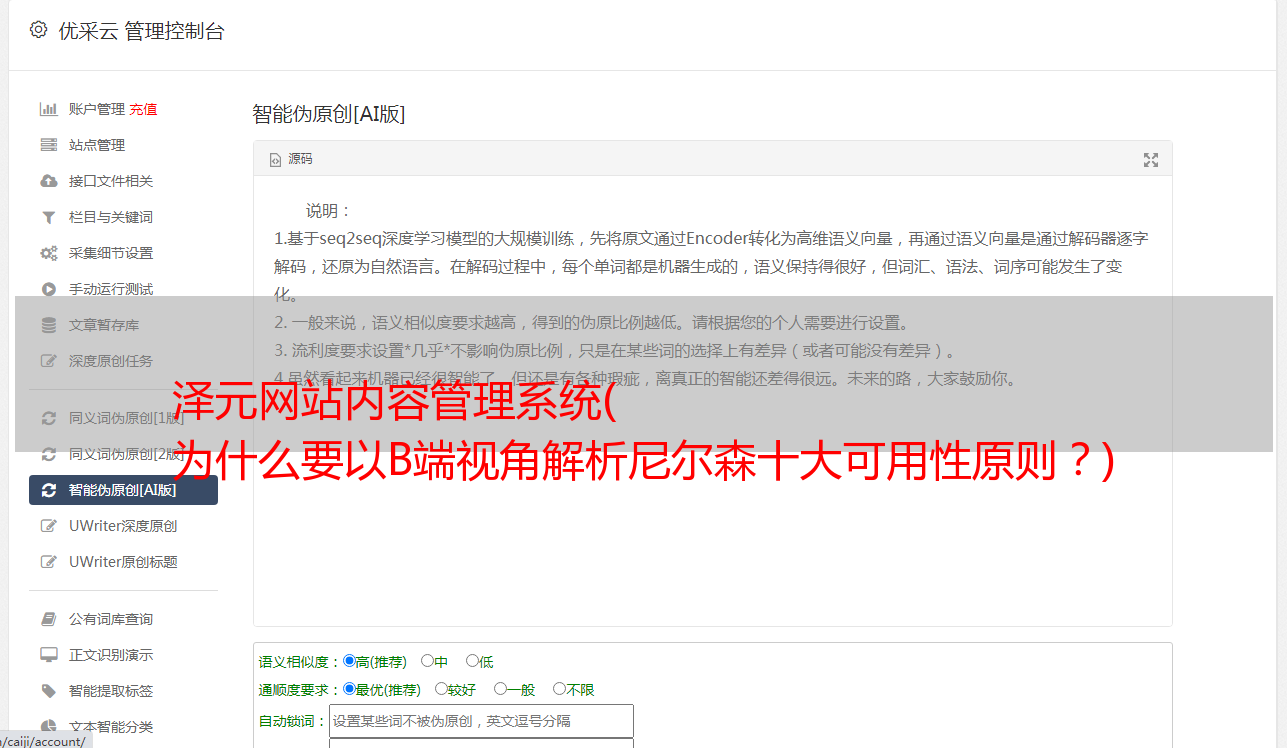This screenshot has width=1287, height=748.
Task: Click the fullscreen expand icon in editor toolbar
Action: (x=1151, y=159)
